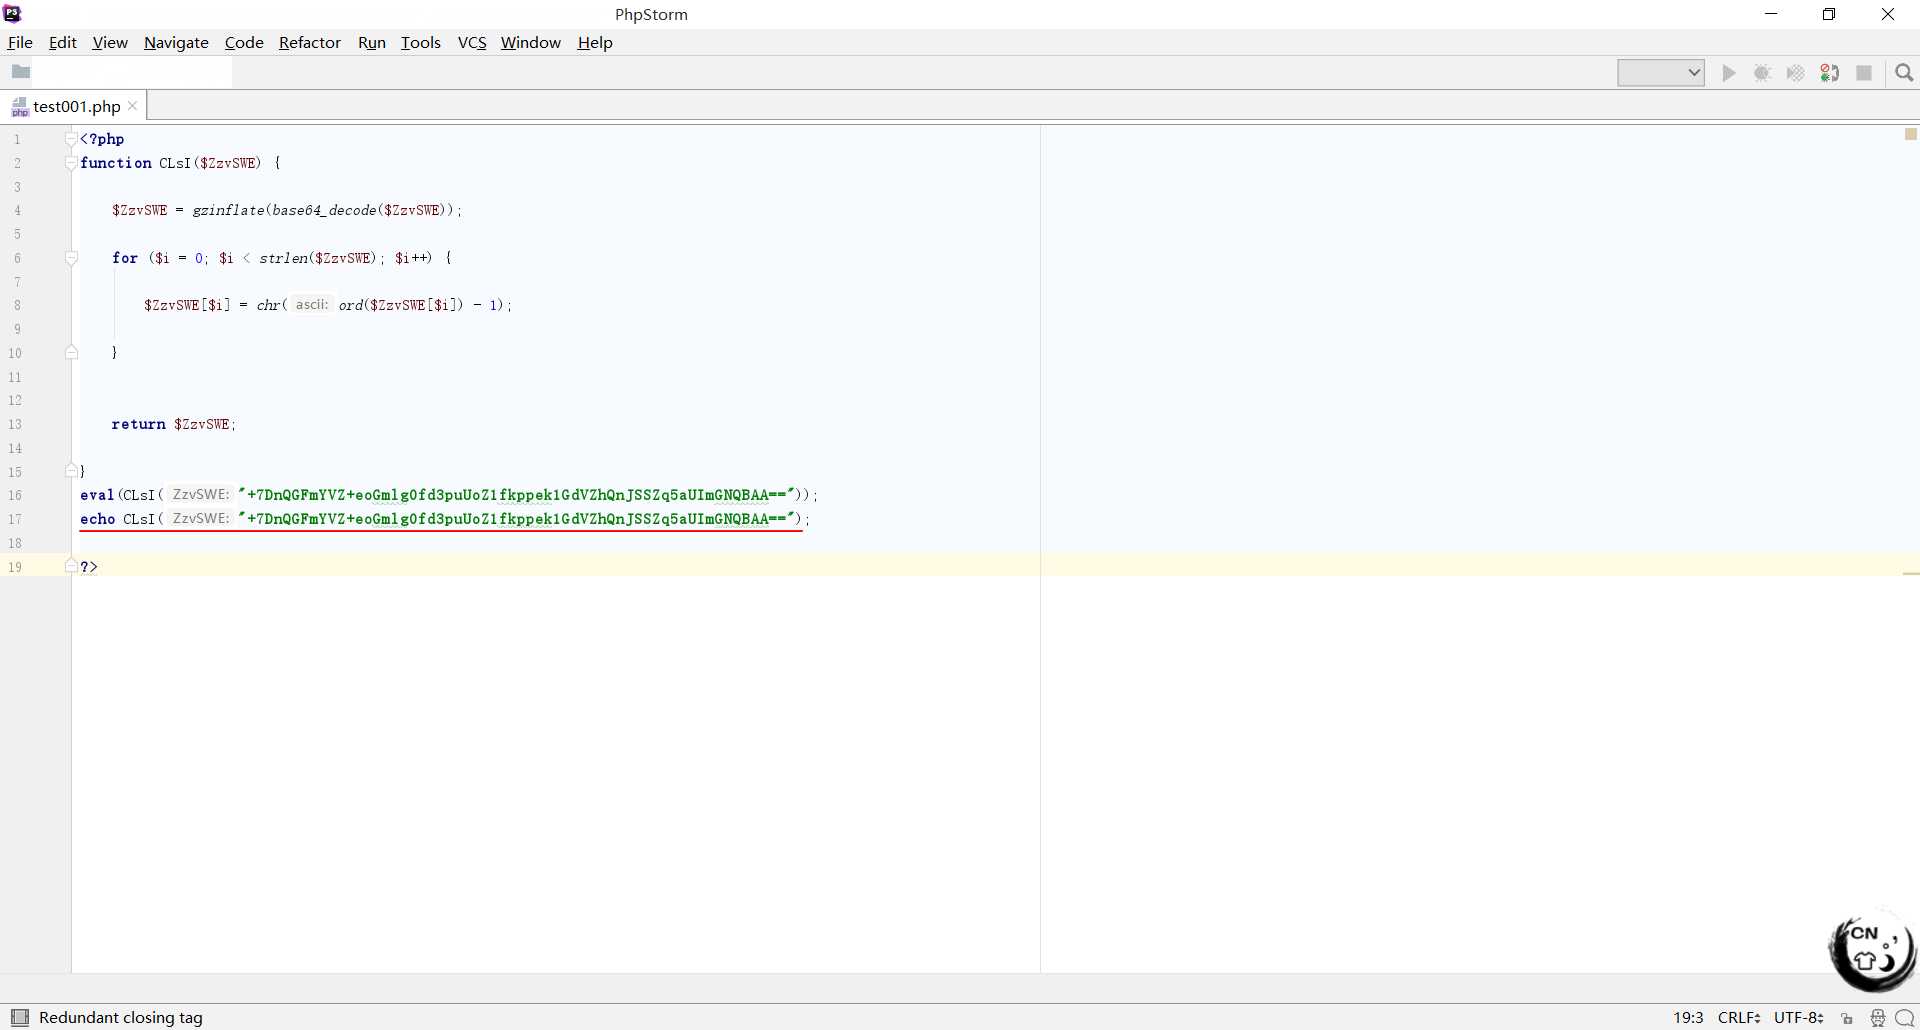Click the fold marker beside the ?> tag
The height and width of the screenshot is (1030, 1920).
71,566
